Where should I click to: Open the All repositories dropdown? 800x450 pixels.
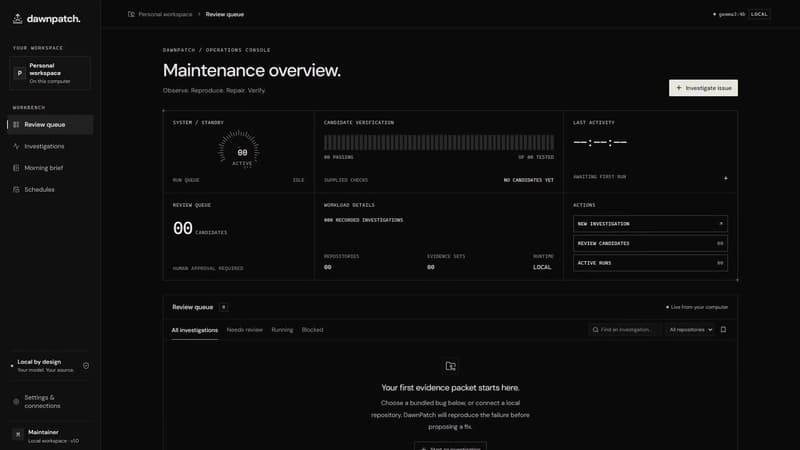coord(690,330)
